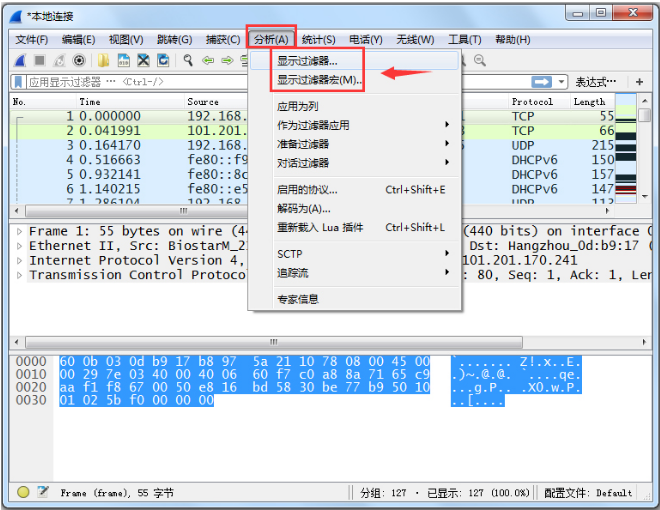This screenshot has width=660, height=510.
Task: Expand Internet Protocol Version 4 node
Action: pos(19,260)
